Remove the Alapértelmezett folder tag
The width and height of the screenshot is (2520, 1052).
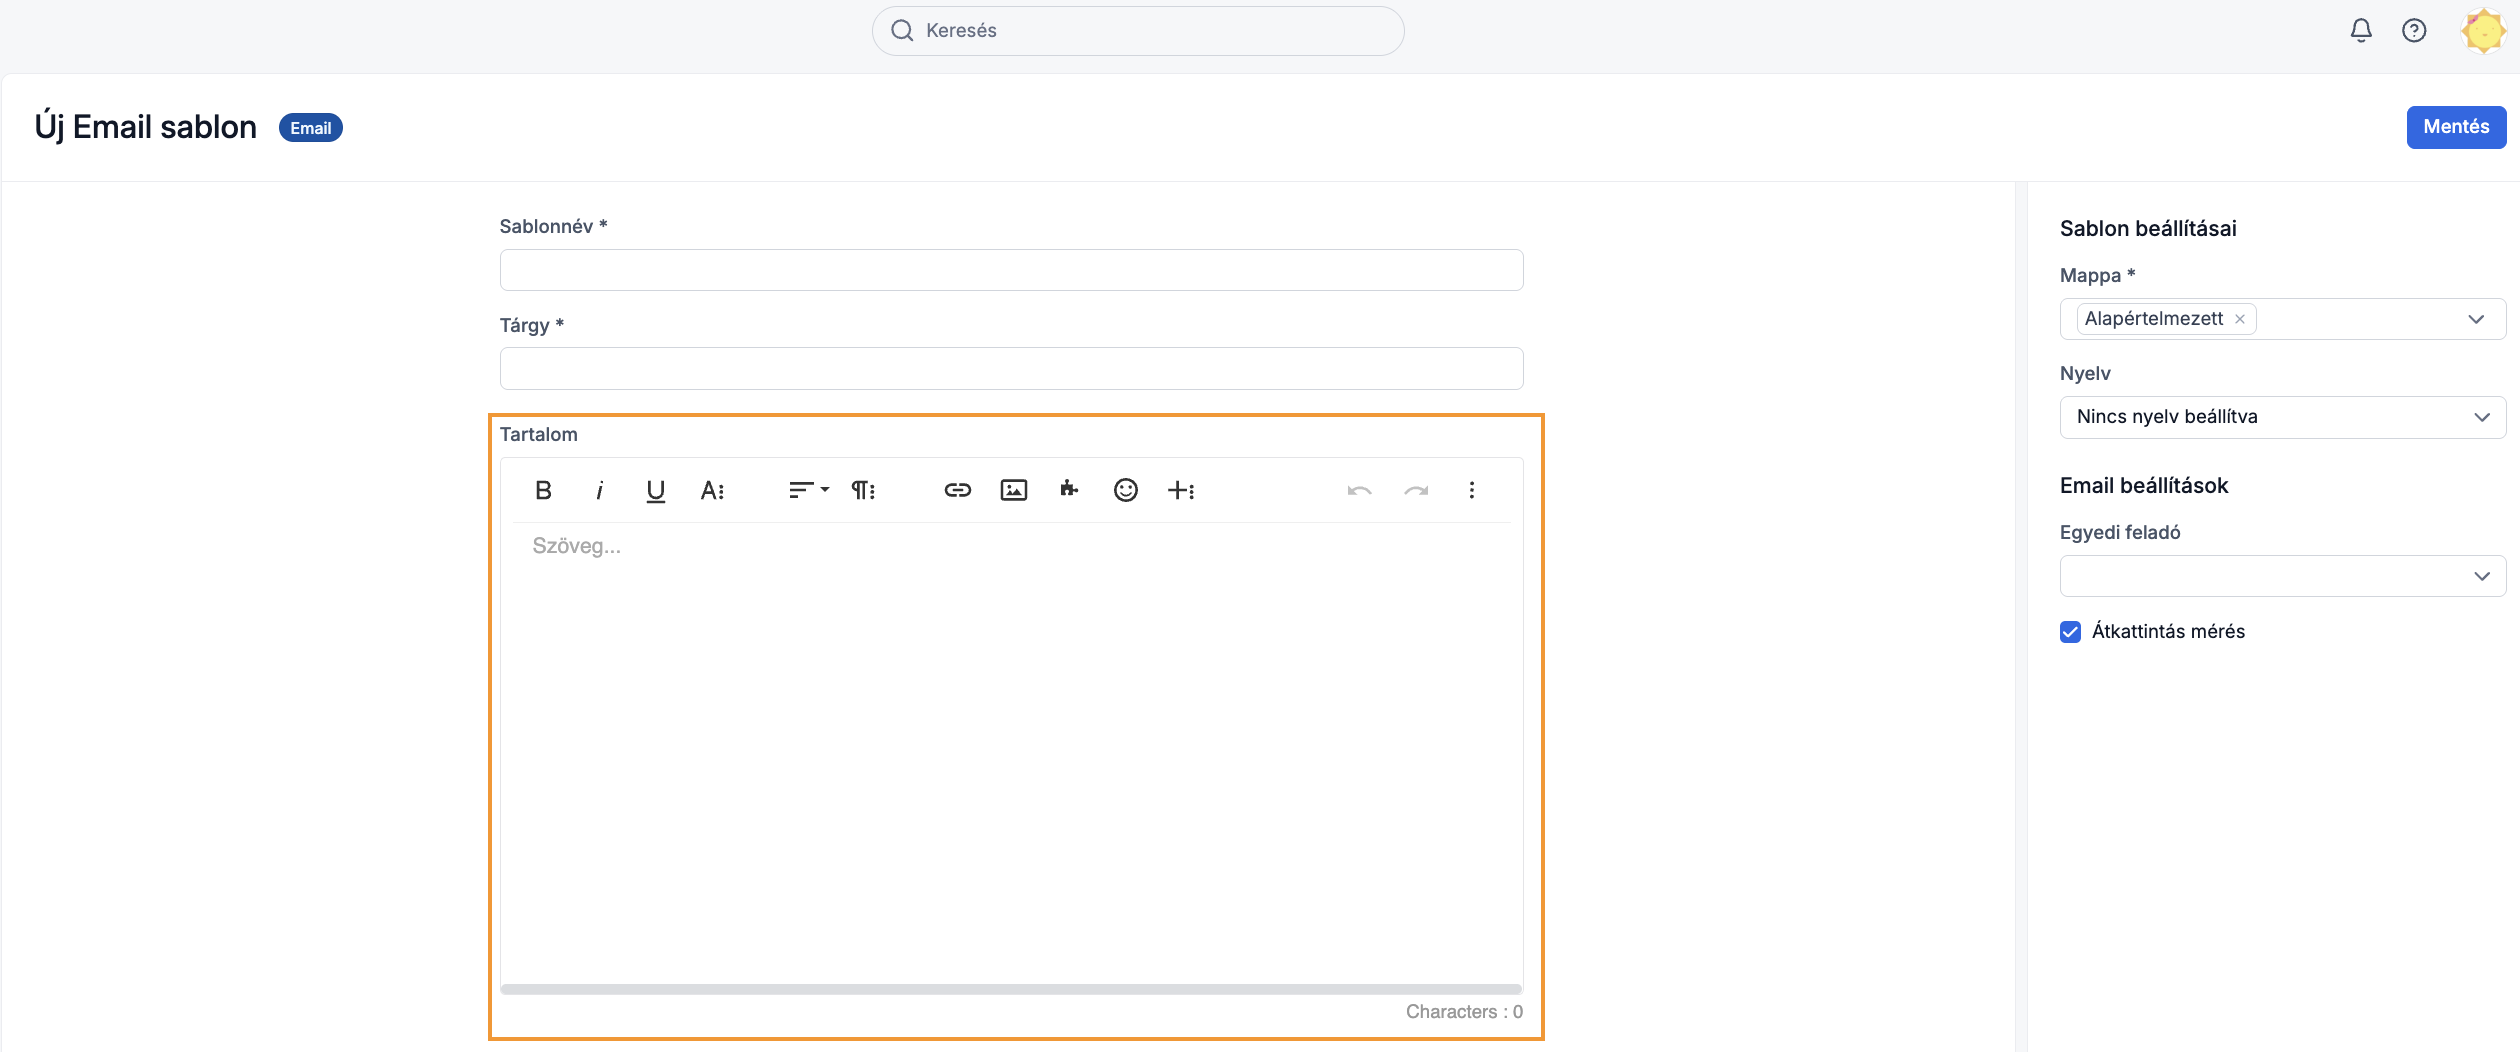tap(2240, 319)
